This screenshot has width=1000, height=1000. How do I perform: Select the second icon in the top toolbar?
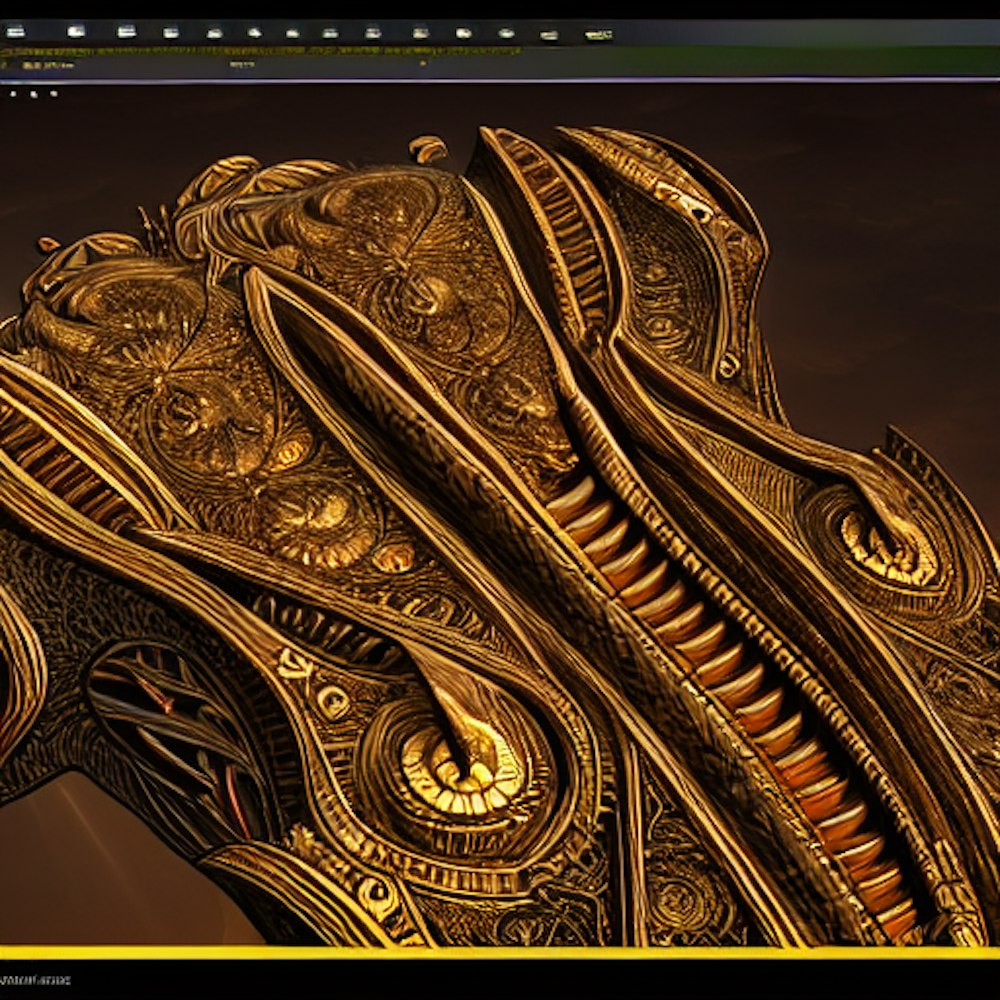[76, 31]
